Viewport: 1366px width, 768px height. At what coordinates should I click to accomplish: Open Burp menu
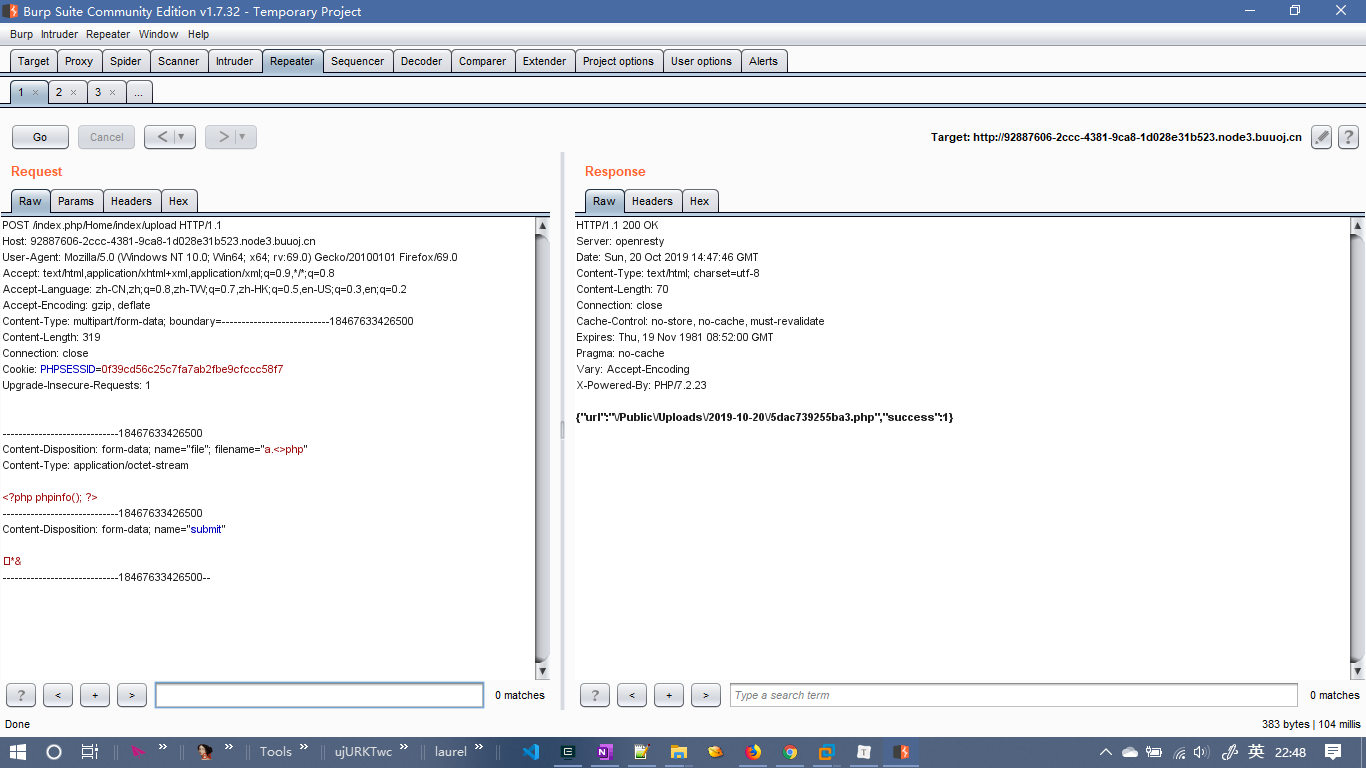tap(21, 34)
